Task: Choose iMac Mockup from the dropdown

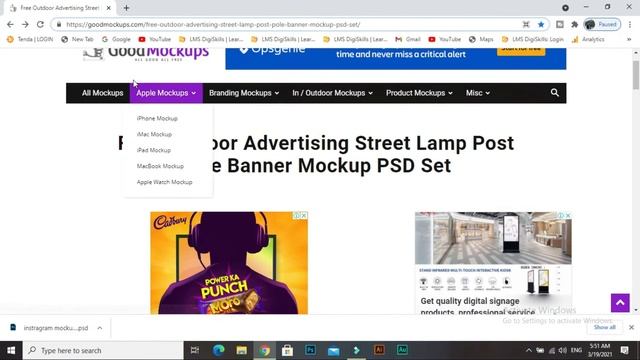Action: pyautogui.click(x=154, y=134)
